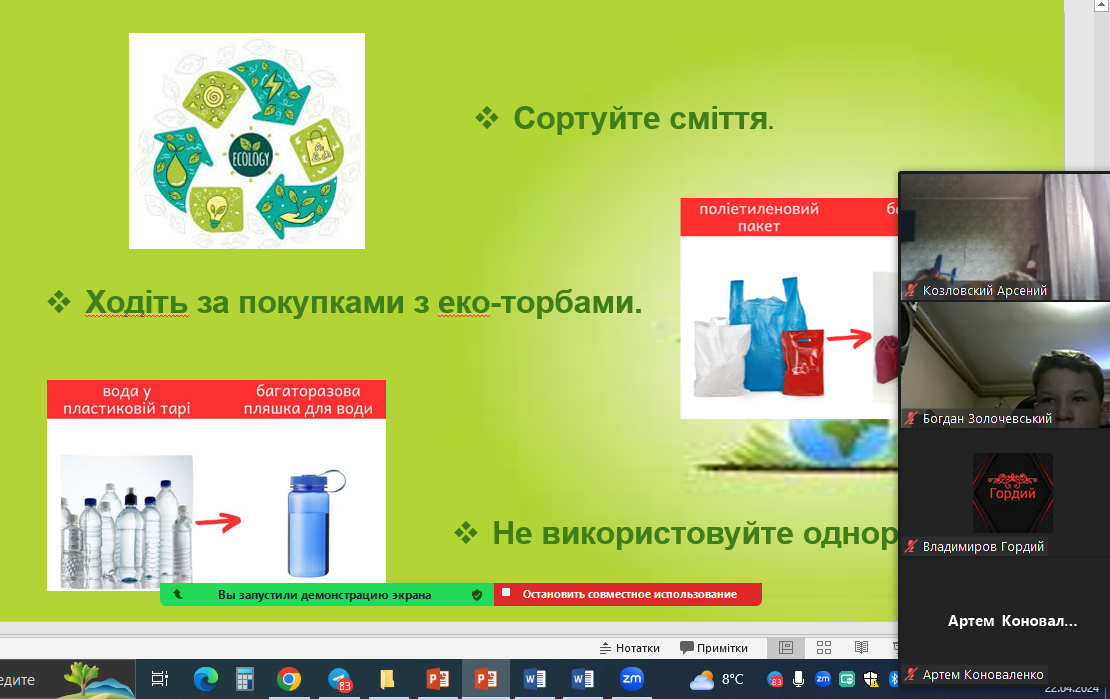Select the Артем Коновал... participant tile
The height and width of the screenshot is (699, 1110).
click(x=1005, y=621)
